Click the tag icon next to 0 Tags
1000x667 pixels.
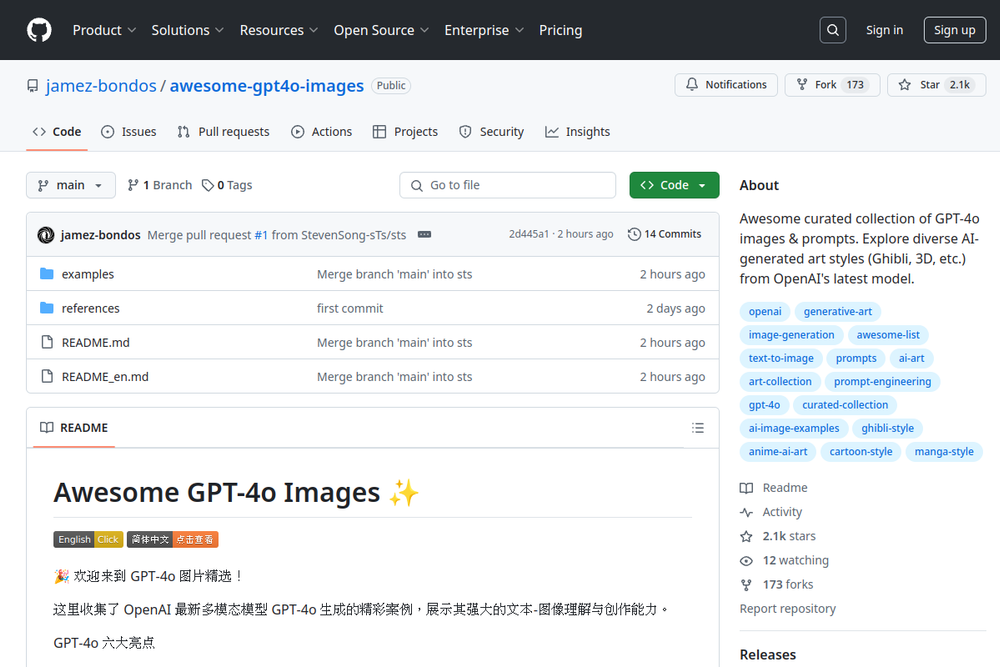point(207,185)
